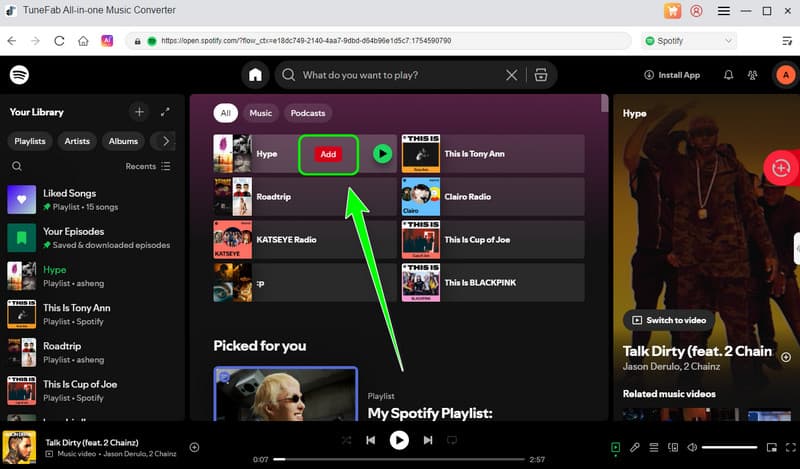
Task: Go to TuneFab home page icon
Action: pyautogui.click(x=83, y=41)
